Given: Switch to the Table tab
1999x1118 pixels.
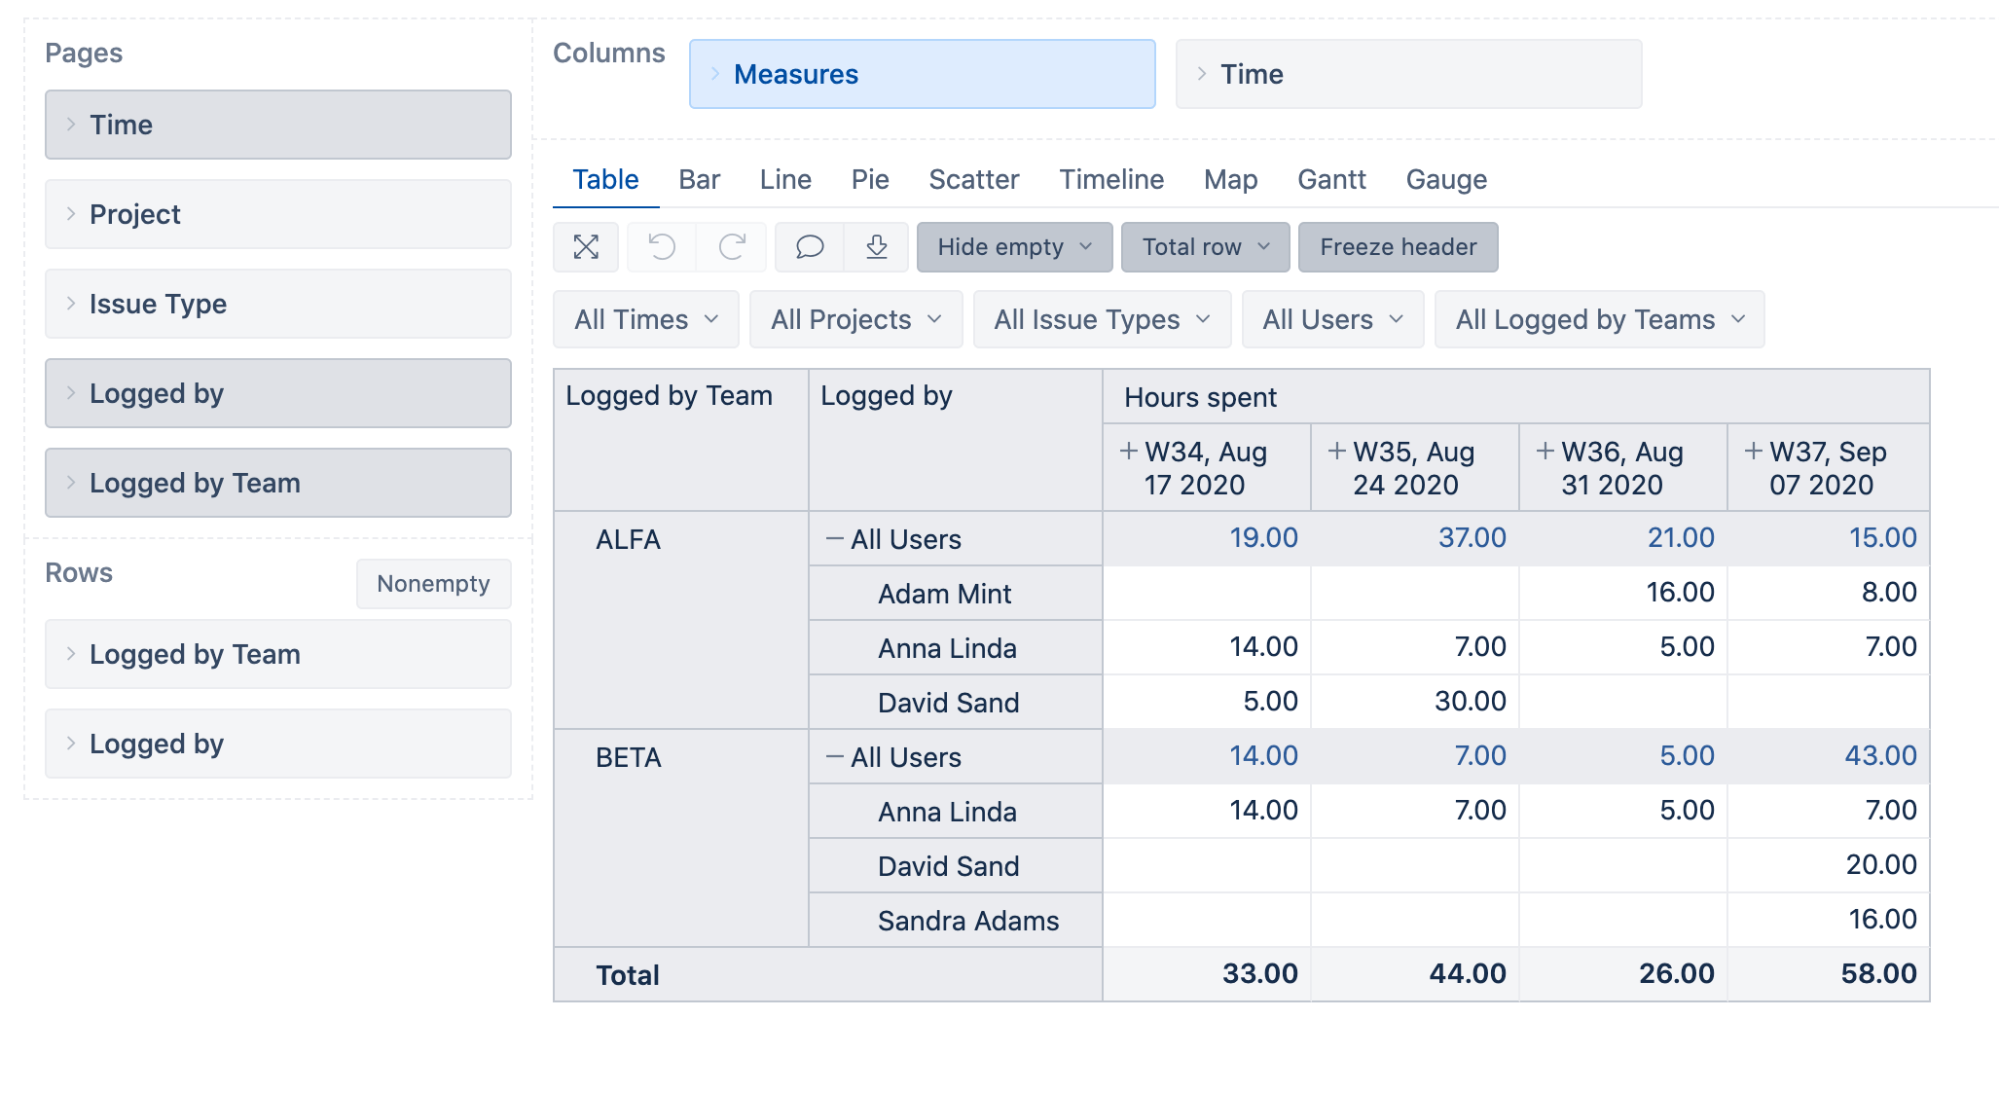Looking at the screenshot, I should 605,180.
